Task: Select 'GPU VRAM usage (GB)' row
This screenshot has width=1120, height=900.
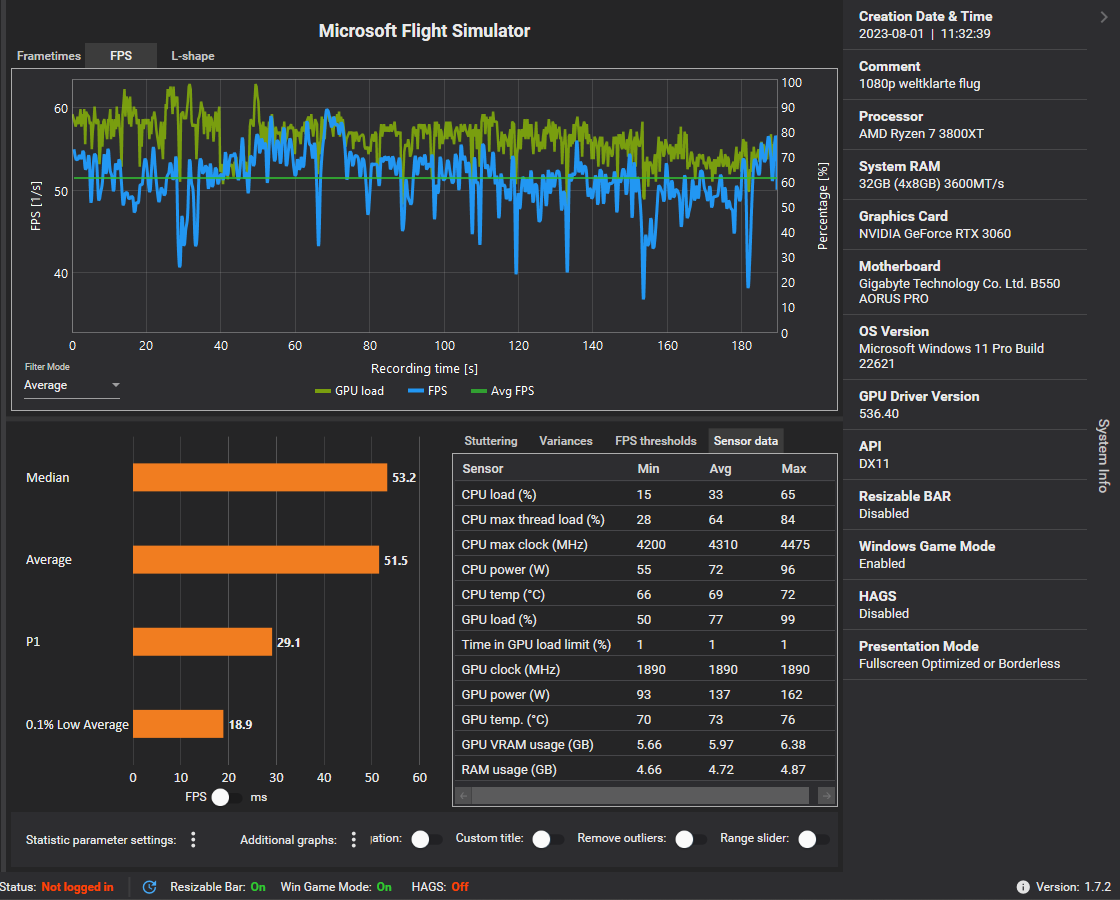Action: [644, 744]
